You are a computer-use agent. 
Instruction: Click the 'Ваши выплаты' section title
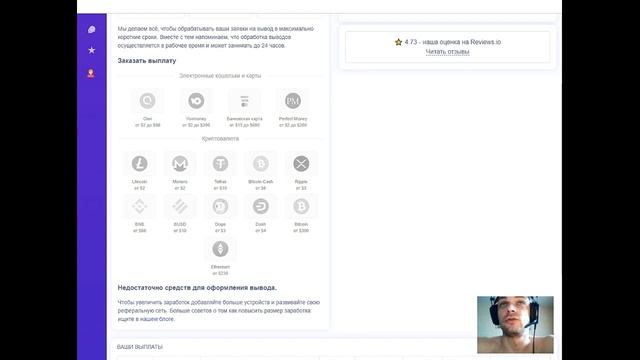tap(140, 347)
